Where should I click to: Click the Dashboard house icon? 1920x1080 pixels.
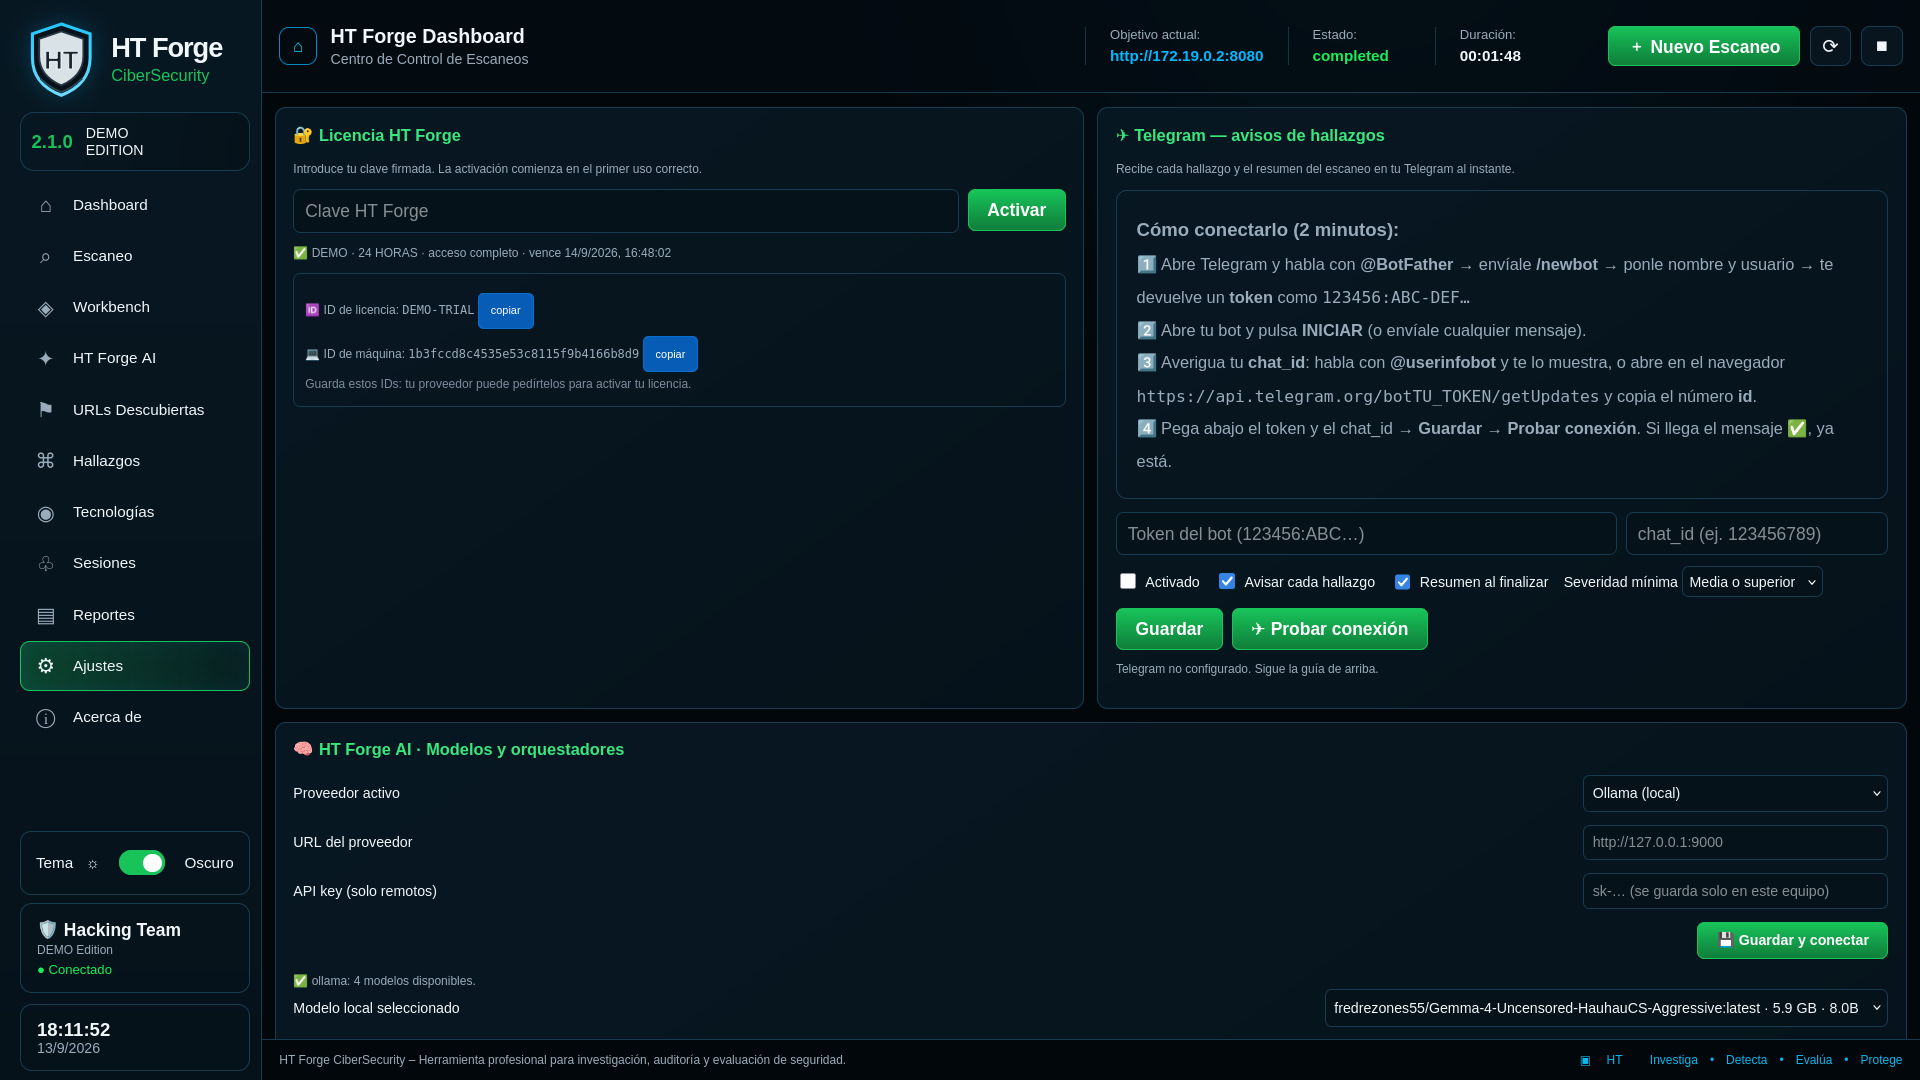pos(45,205)
